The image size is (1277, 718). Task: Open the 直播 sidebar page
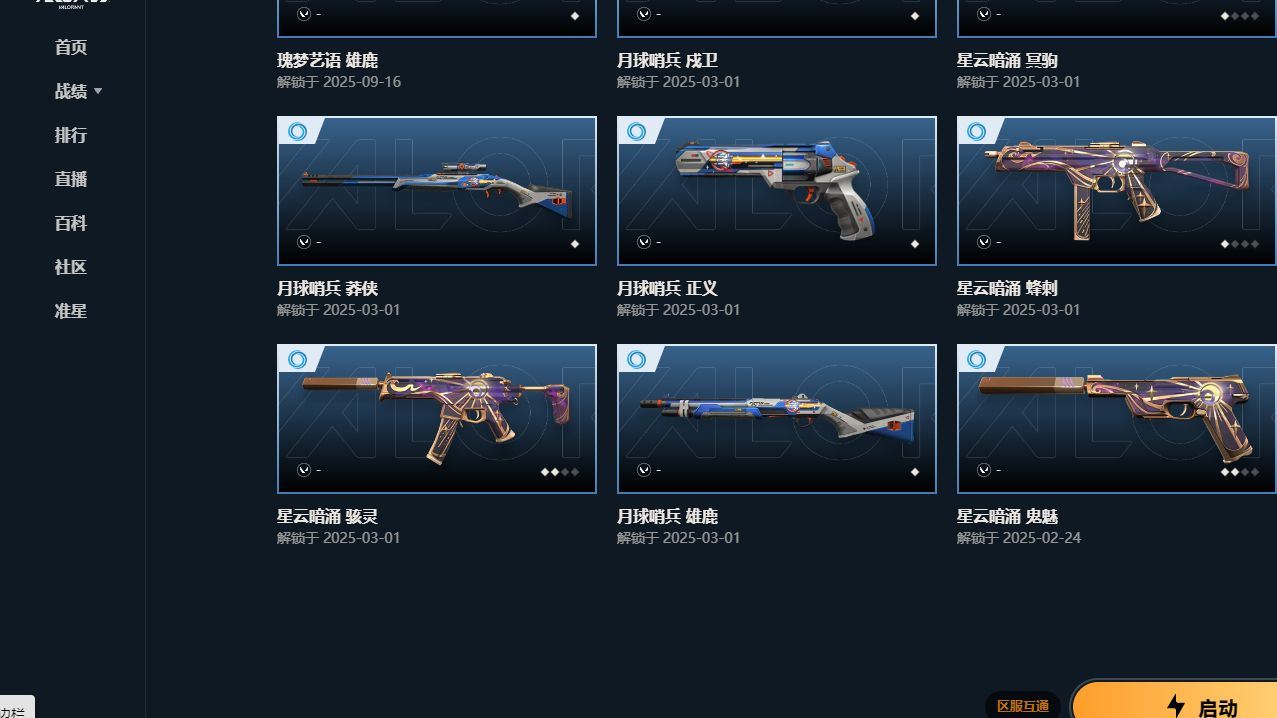click(71, 179)
